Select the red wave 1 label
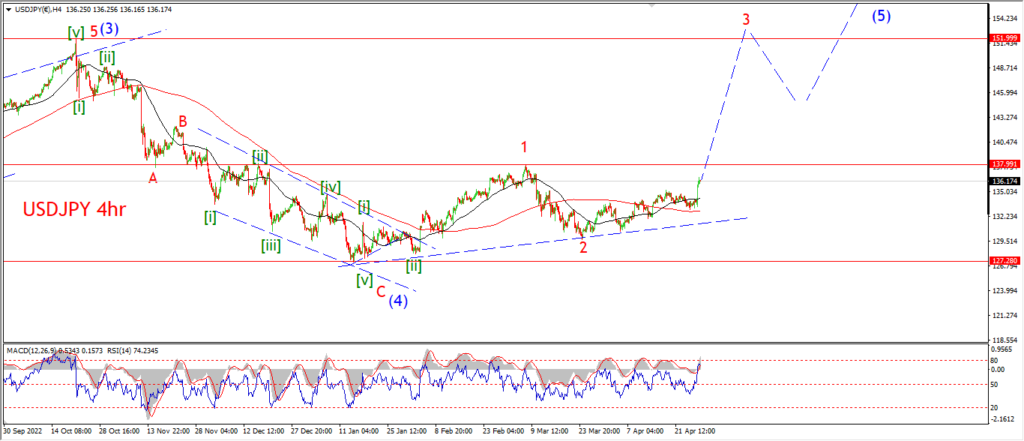Viewport: 1024px width, 441px height. pyautogui.click(x=524, y=149)
